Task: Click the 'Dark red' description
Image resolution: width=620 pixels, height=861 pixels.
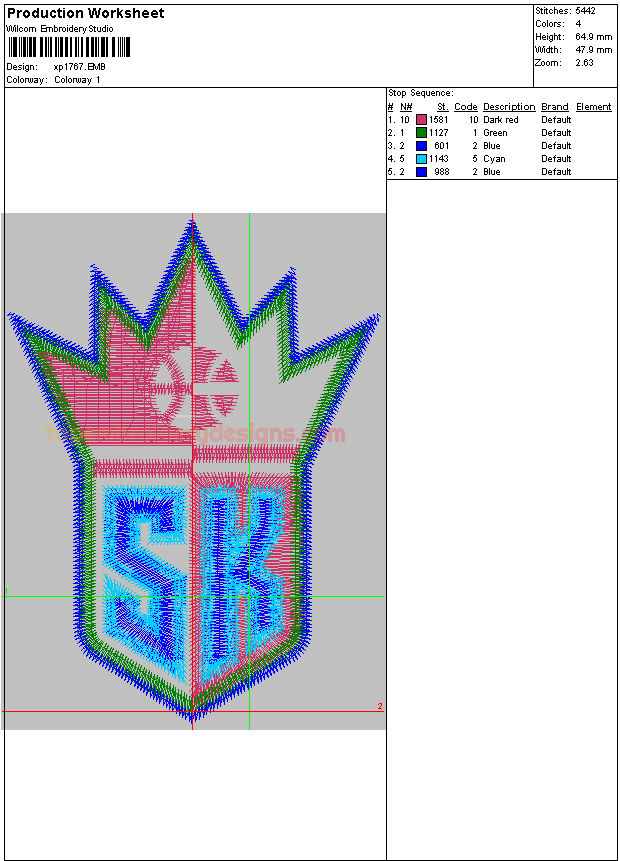Action: (501, 120)
